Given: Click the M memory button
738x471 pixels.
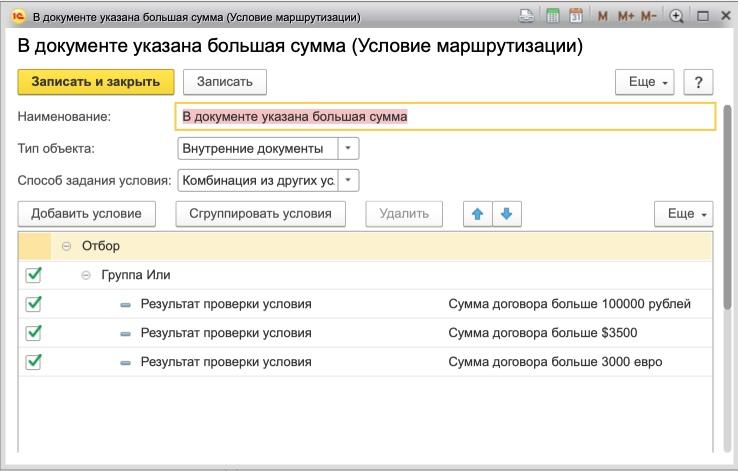Looking at the screenshot, I should (x=602, y=17).
